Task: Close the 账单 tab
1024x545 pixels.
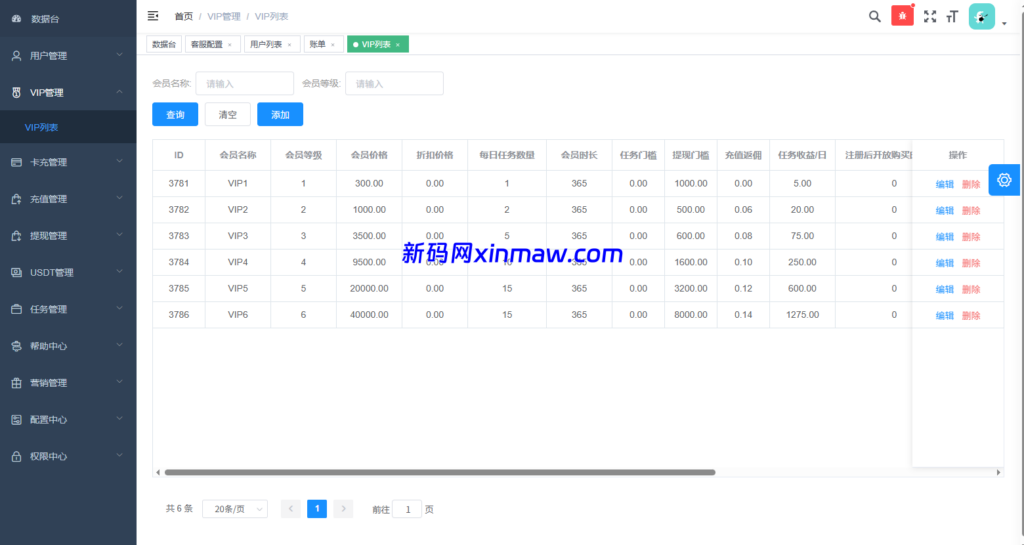Action: pos(332,44)
